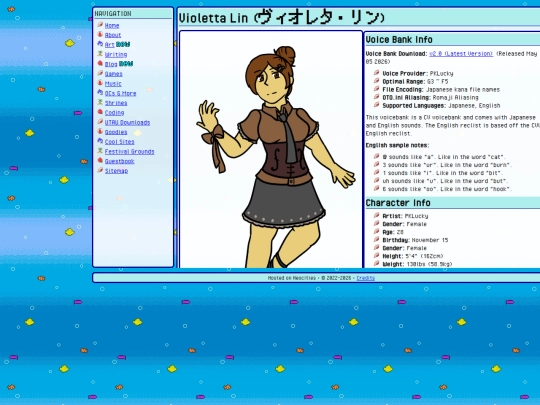Click the 'Optimal Range: G3 ~ F5' line
Screen dimensions: 540x405
click(415, 82)
